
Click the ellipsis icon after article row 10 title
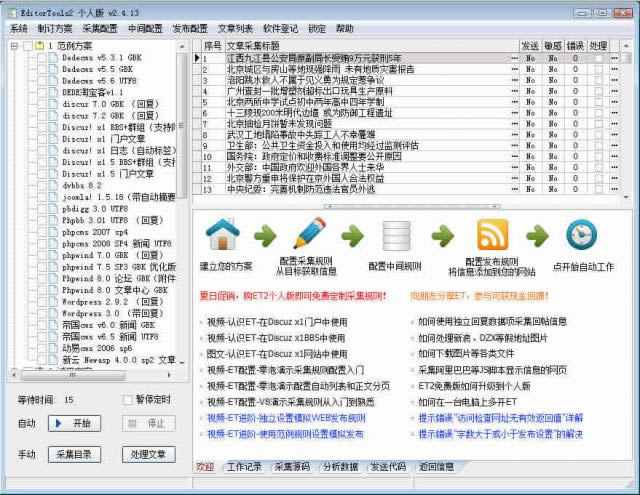pos(514,156)
